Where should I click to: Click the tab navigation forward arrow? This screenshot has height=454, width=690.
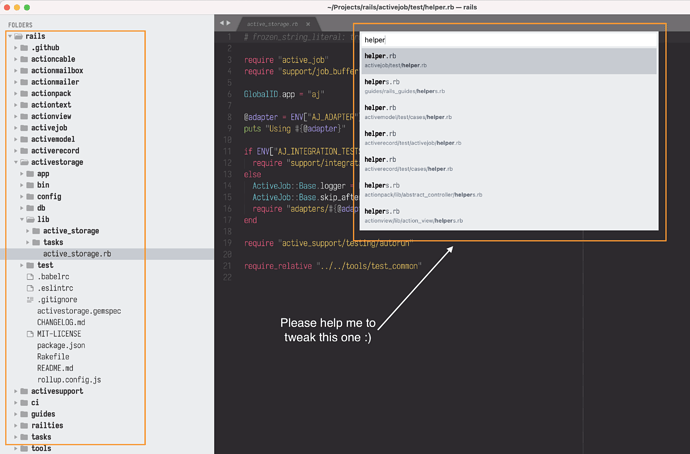click(229, 22)
